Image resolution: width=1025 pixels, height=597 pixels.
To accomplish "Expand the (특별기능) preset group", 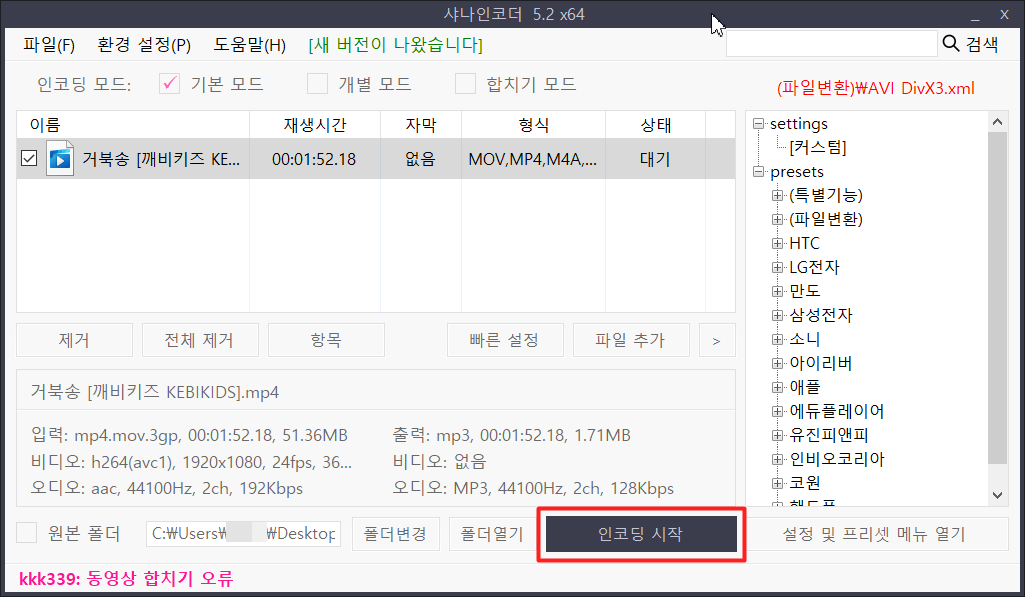I will tap(777, 195).
